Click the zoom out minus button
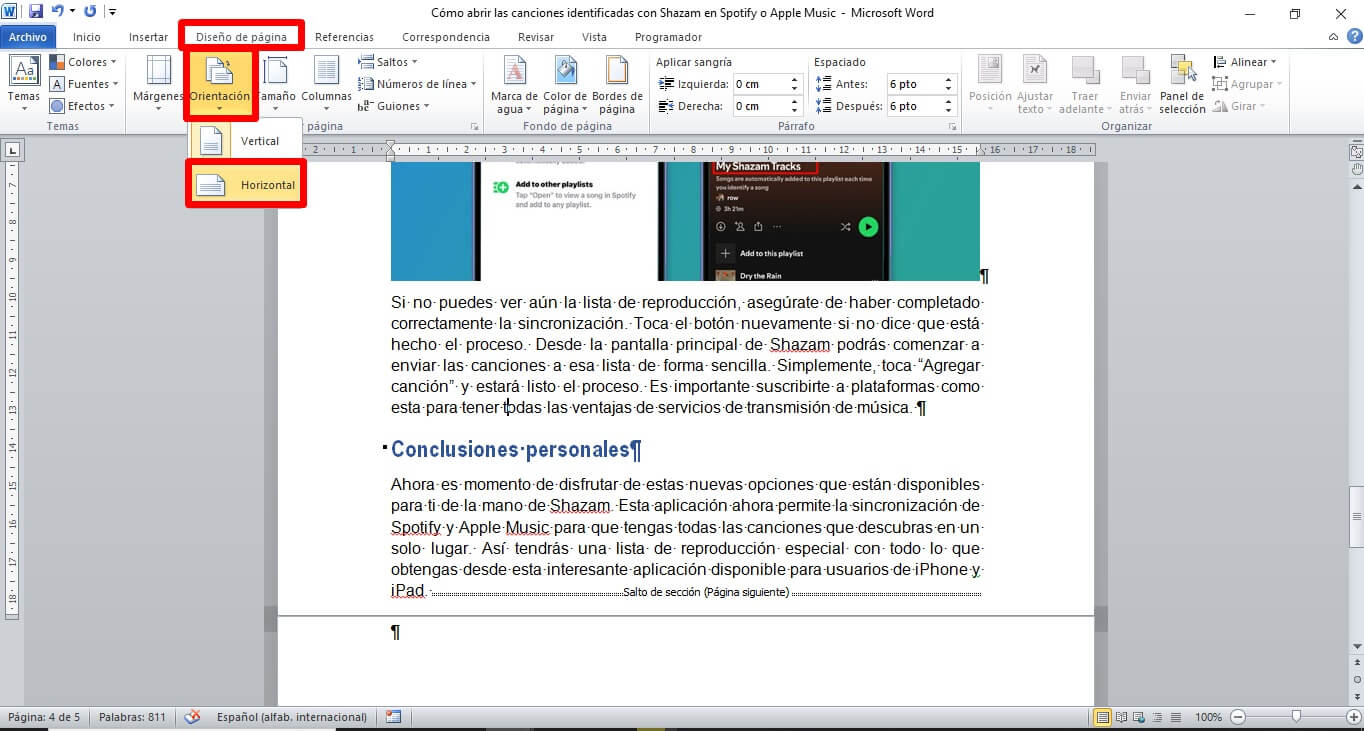Viewport: 1364px width, 731px height. pos(1238,717)
